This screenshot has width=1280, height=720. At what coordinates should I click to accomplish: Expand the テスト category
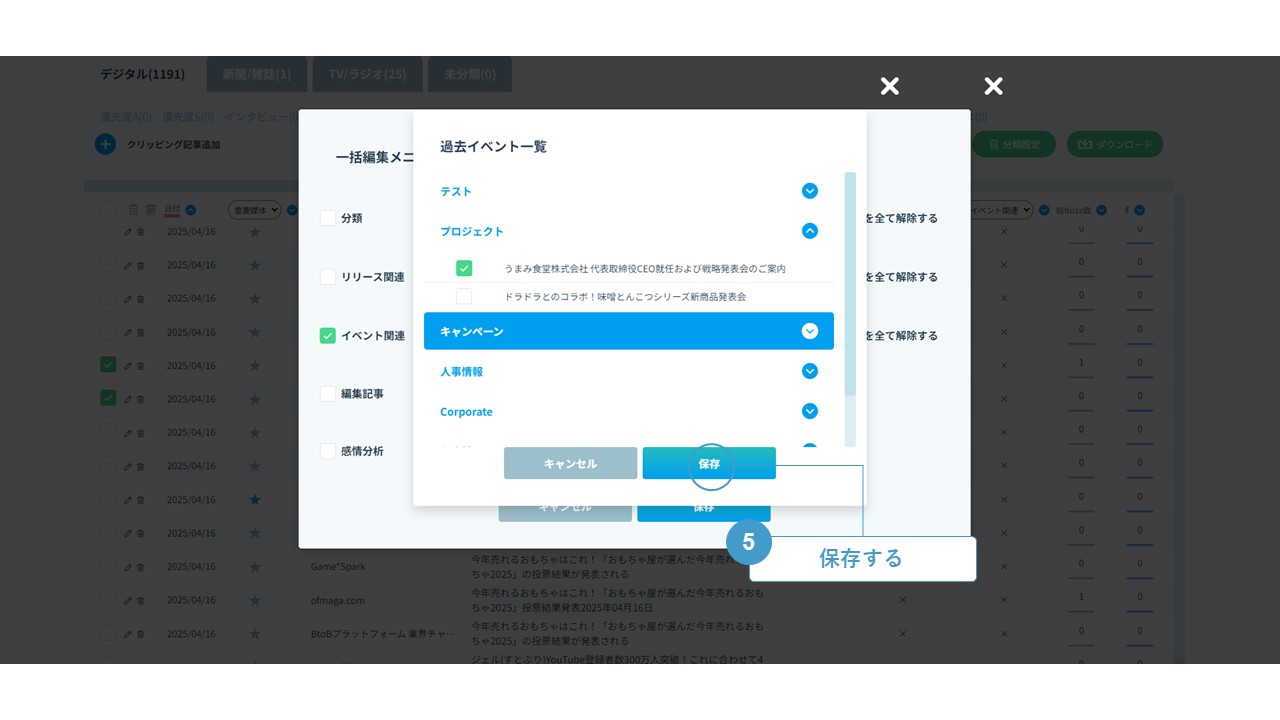click(x=810, y=191)
